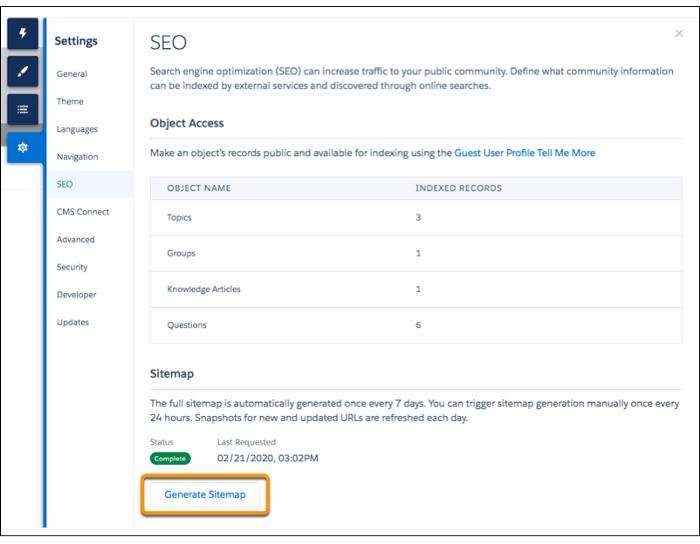Switch to Advanced settings

point(76,239)
